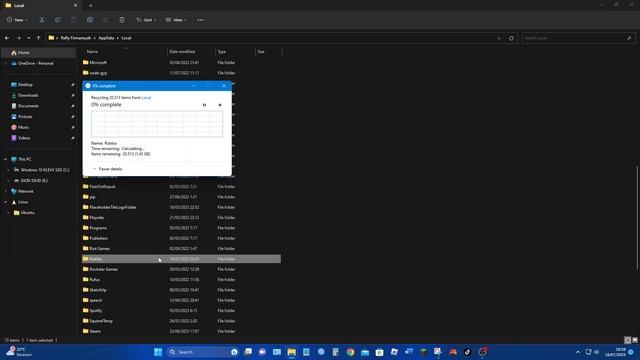640x360 pixels.
Task: Click the recycling progress graph
Action: [157, 124]
